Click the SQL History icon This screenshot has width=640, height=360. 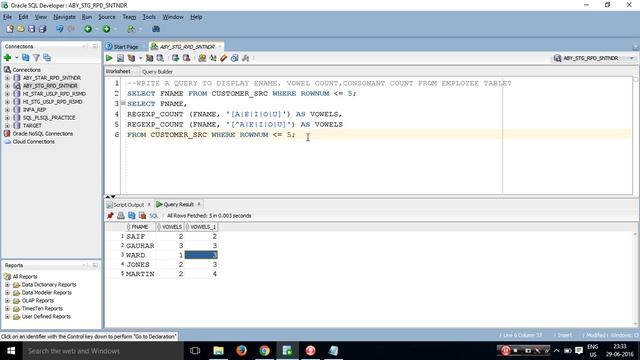click(x=235, y=58)
